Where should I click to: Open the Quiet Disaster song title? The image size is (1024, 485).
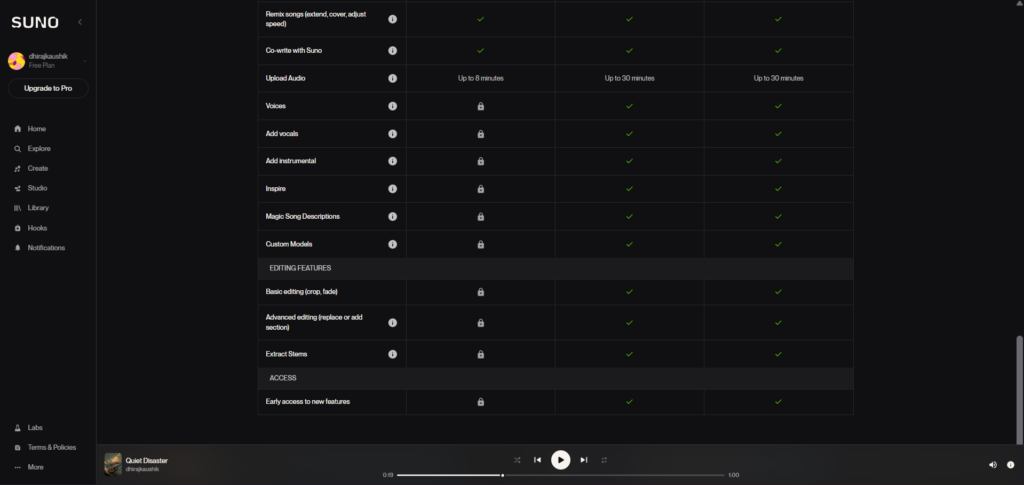coord(146,460)
